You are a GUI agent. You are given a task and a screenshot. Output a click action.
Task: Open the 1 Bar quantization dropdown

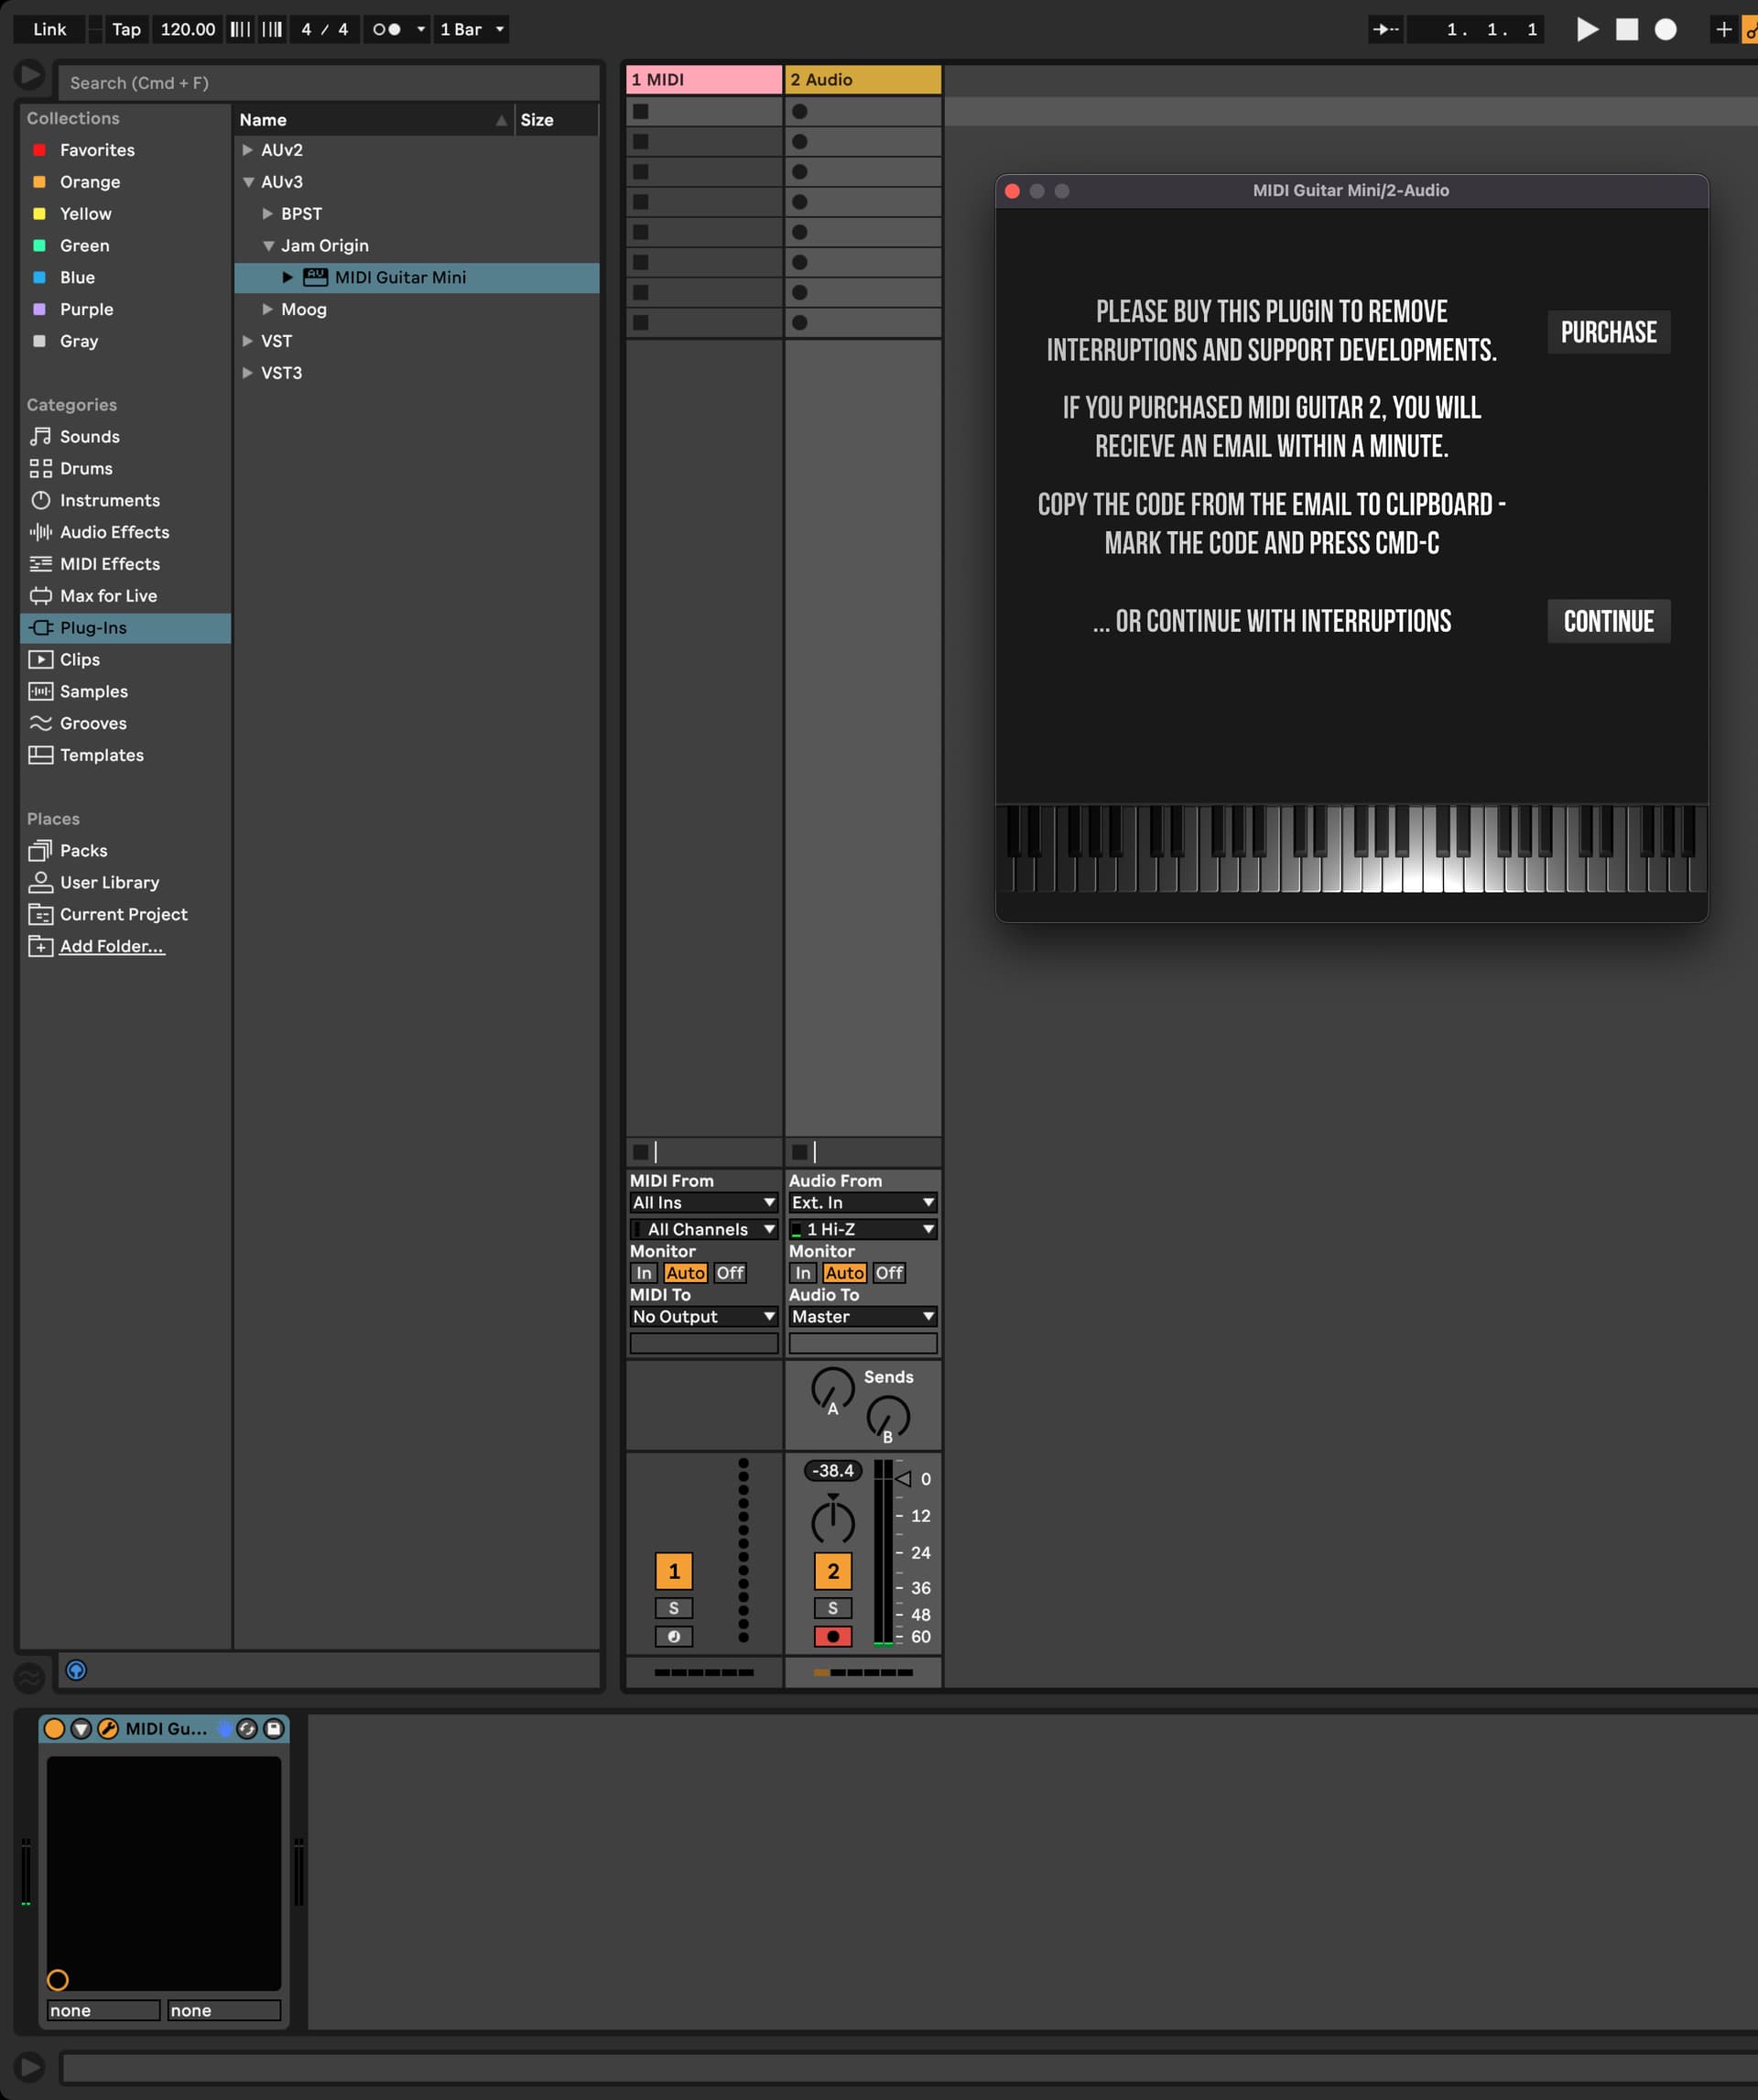pyautogui.click(x=472, y=29)
